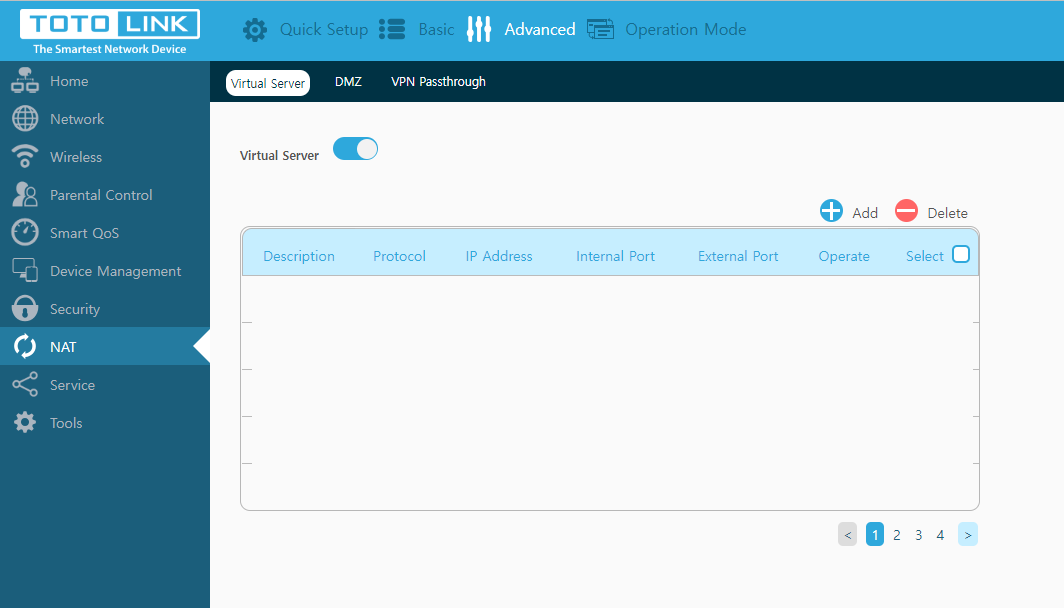Click the Service share icon

click(x=25, y=385)
